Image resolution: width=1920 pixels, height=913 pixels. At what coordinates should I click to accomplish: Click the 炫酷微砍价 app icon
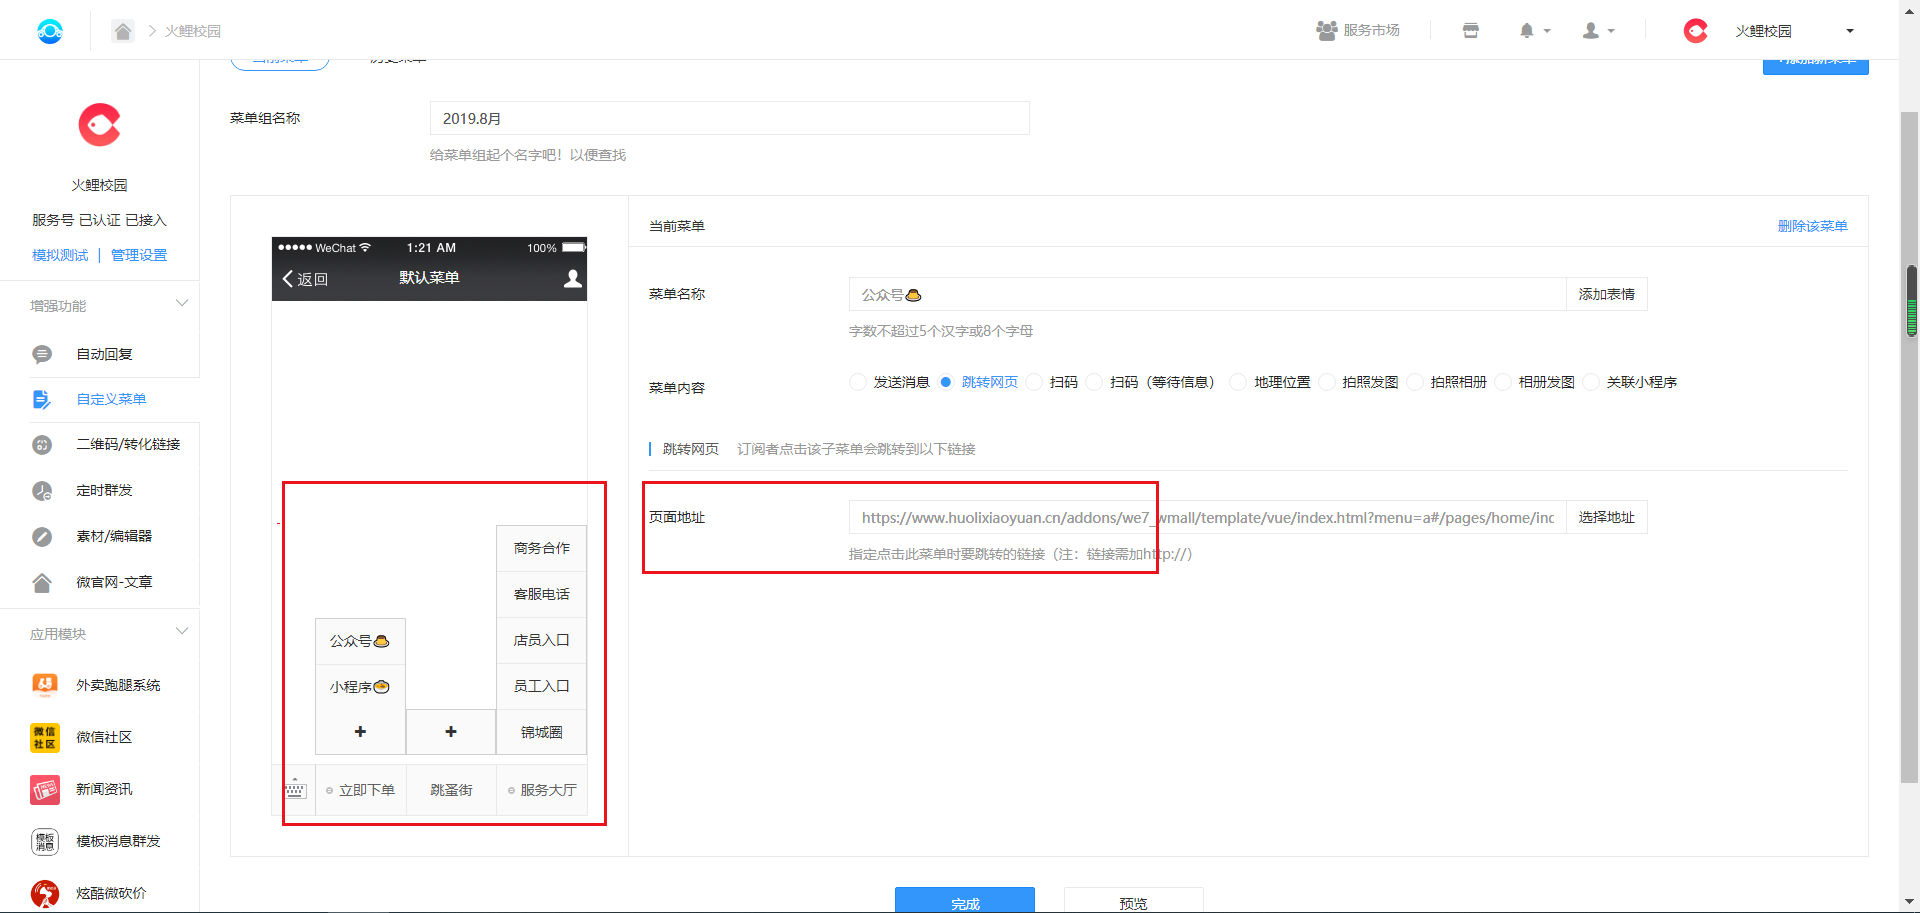[45, 893]
